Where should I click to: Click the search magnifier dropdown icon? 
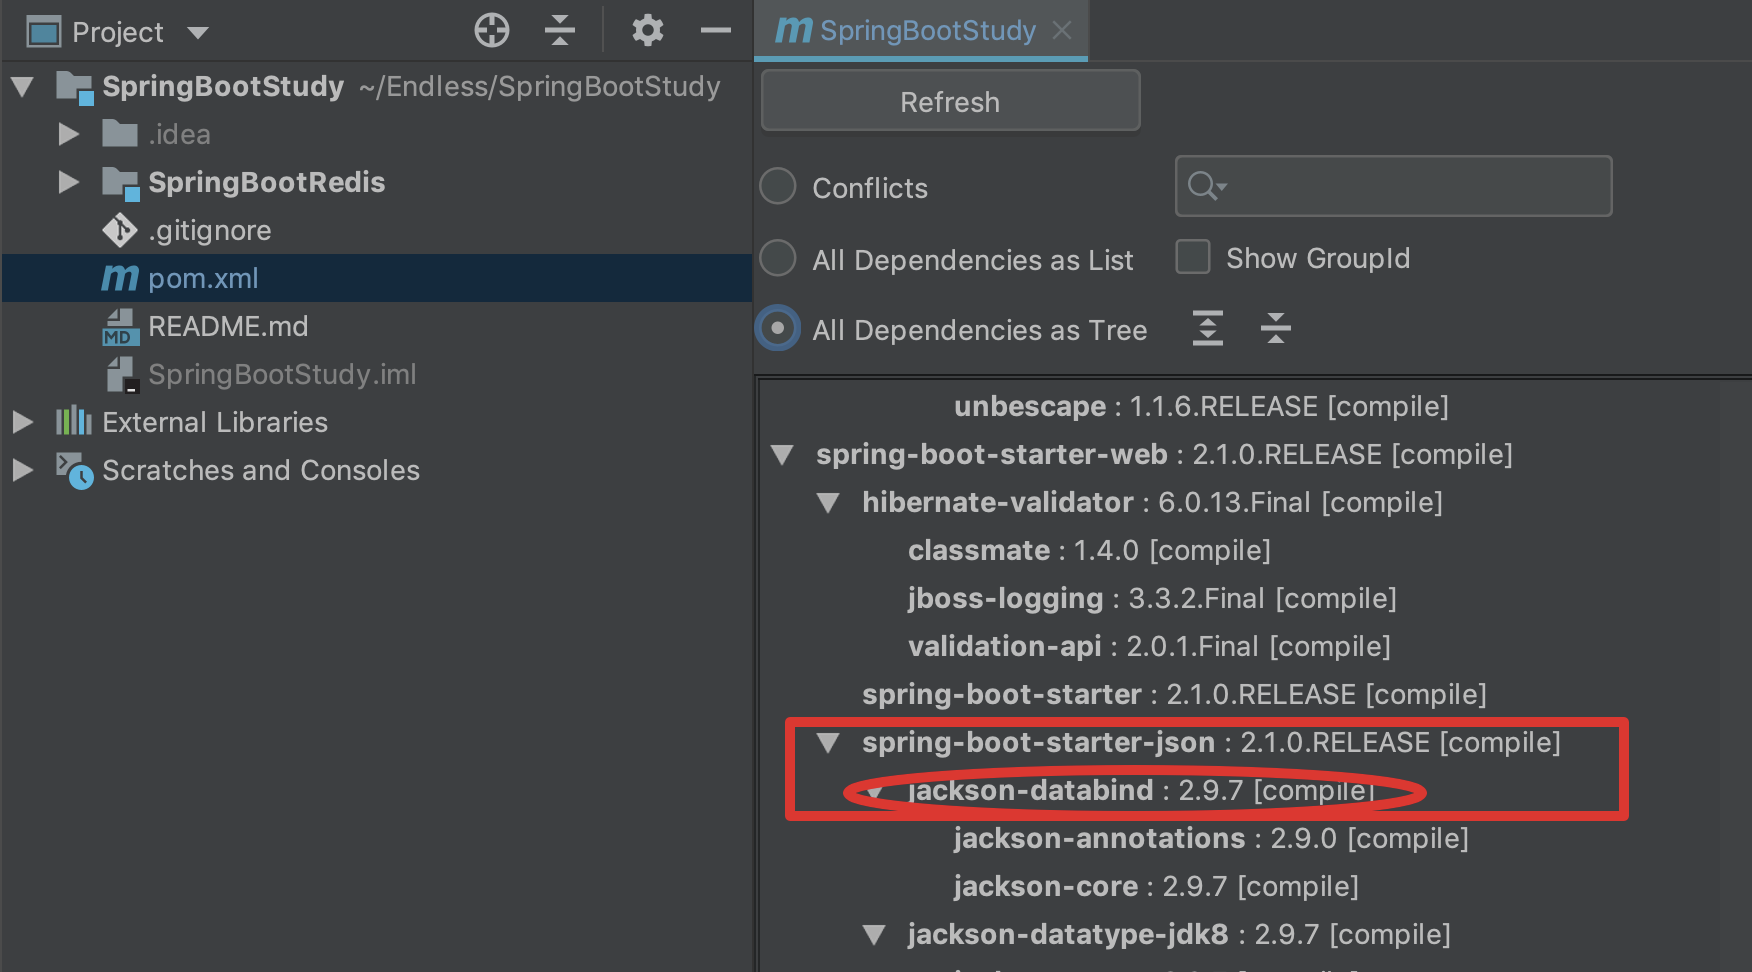point(1206,186)
